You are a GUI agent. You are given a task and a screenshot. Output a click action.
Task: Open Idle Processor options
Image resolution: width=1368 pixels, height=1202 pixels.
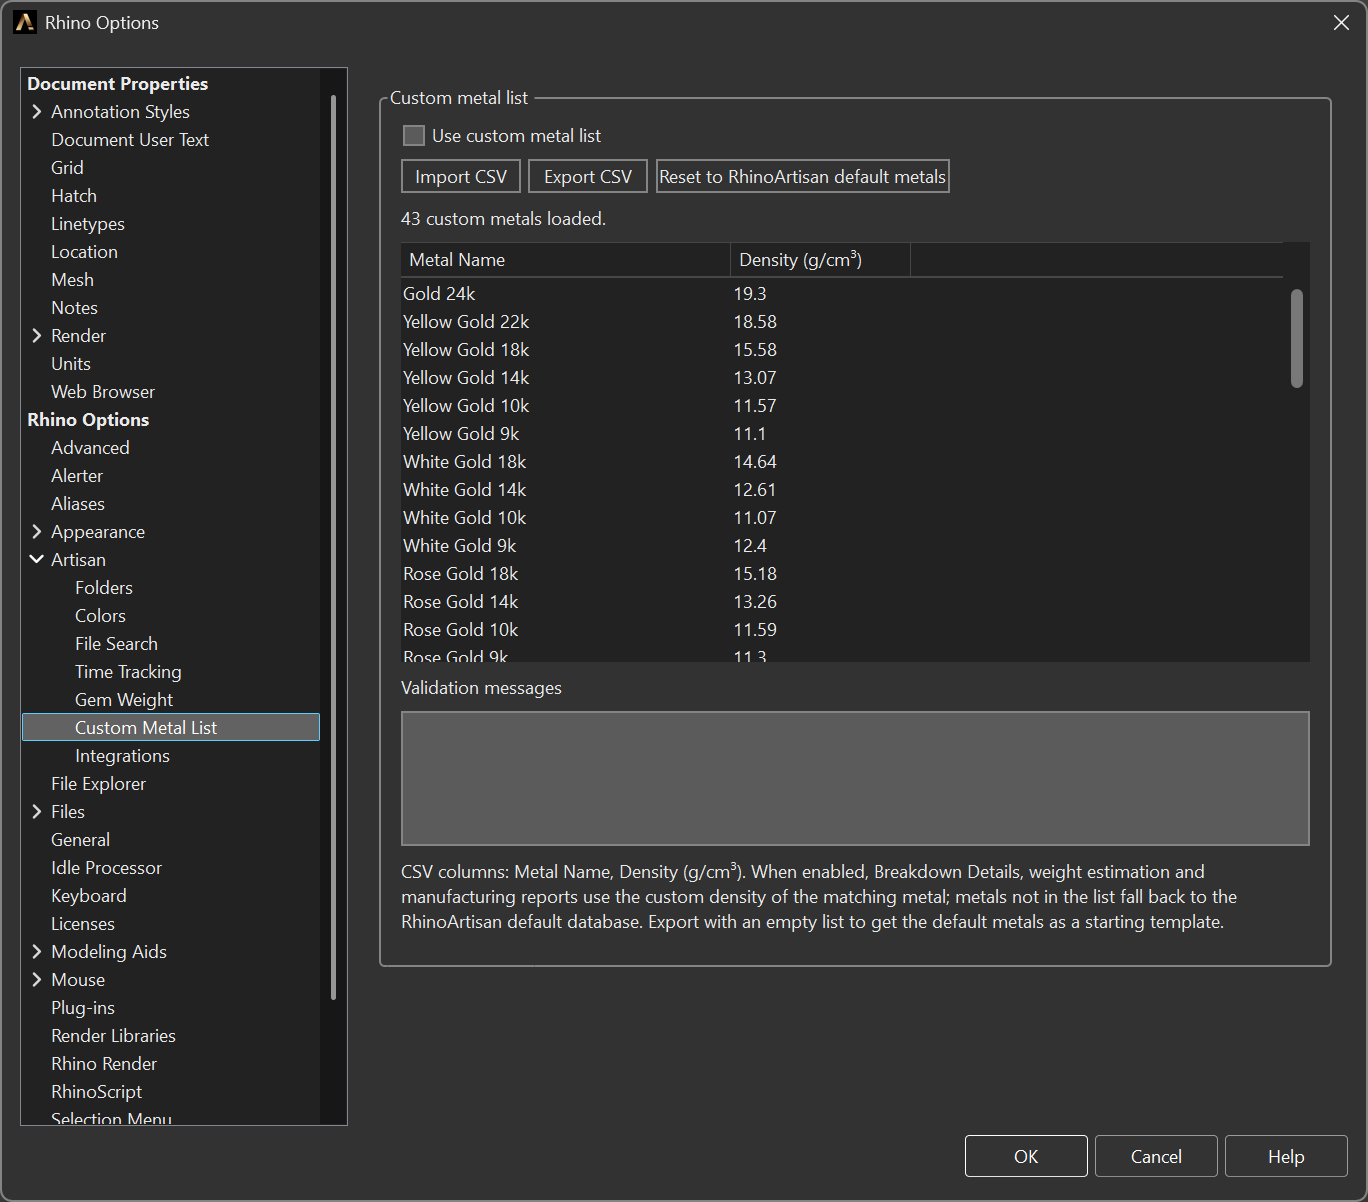pyautogui.click(x=106, y=867)
